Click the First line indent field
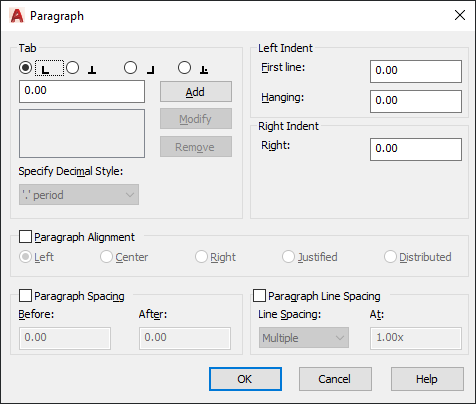This screenshot has height=404, width=476. (x=416, y=71)
